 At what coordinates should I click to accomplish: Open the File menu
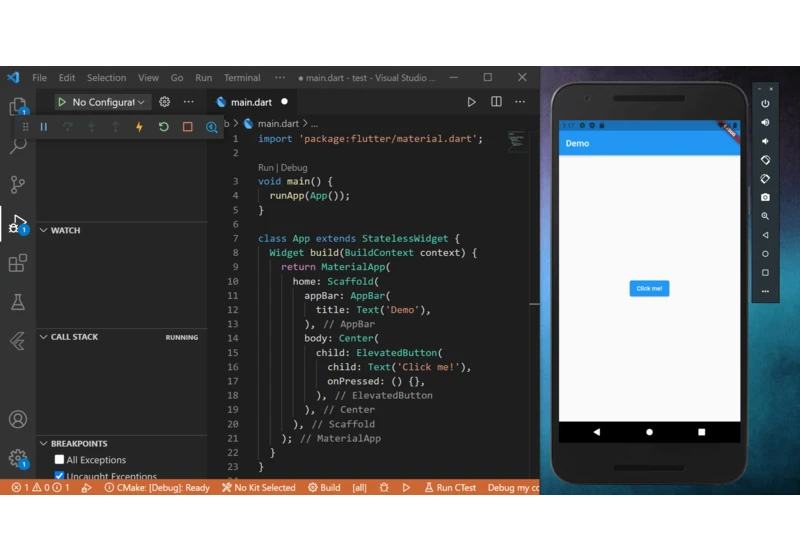pos(39,78)
